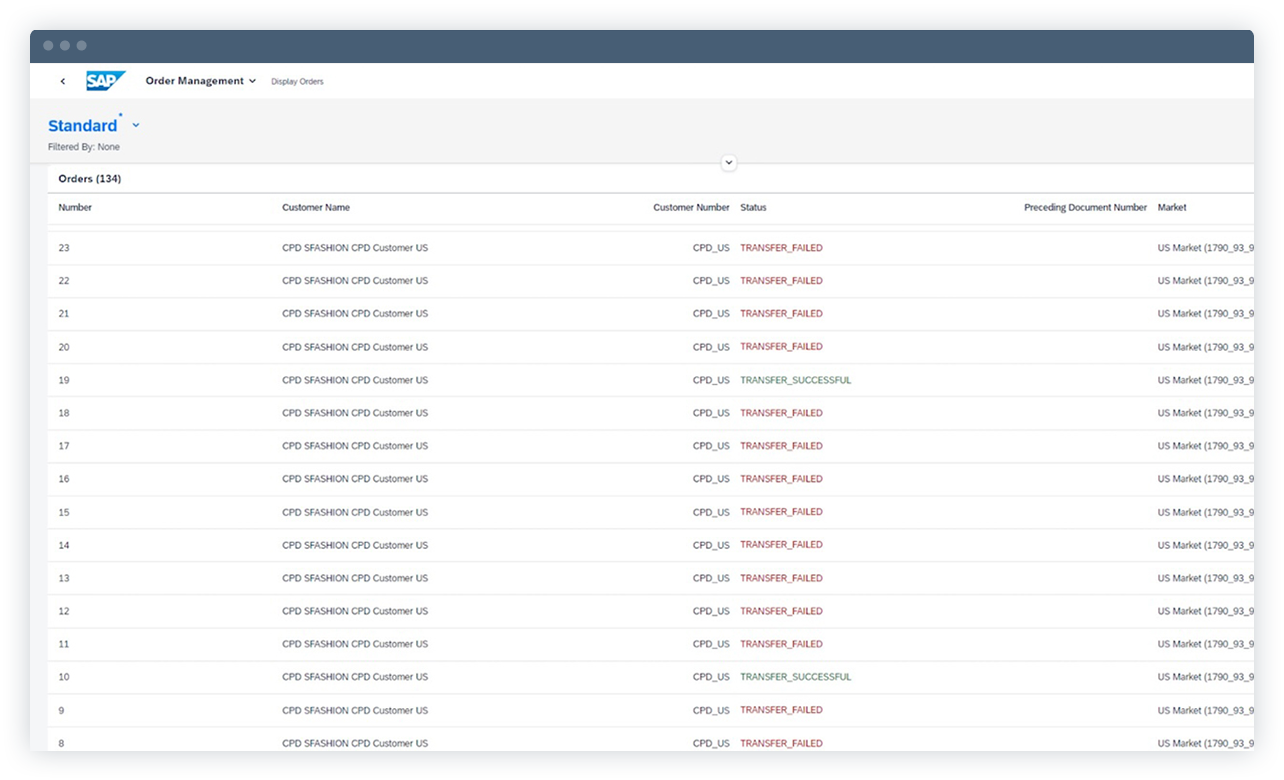Image resolution: width=1284 pixels, height=780 pixels.
Task: Open the collapse header chevron below Filtered By
Action: tap(728, 162)
